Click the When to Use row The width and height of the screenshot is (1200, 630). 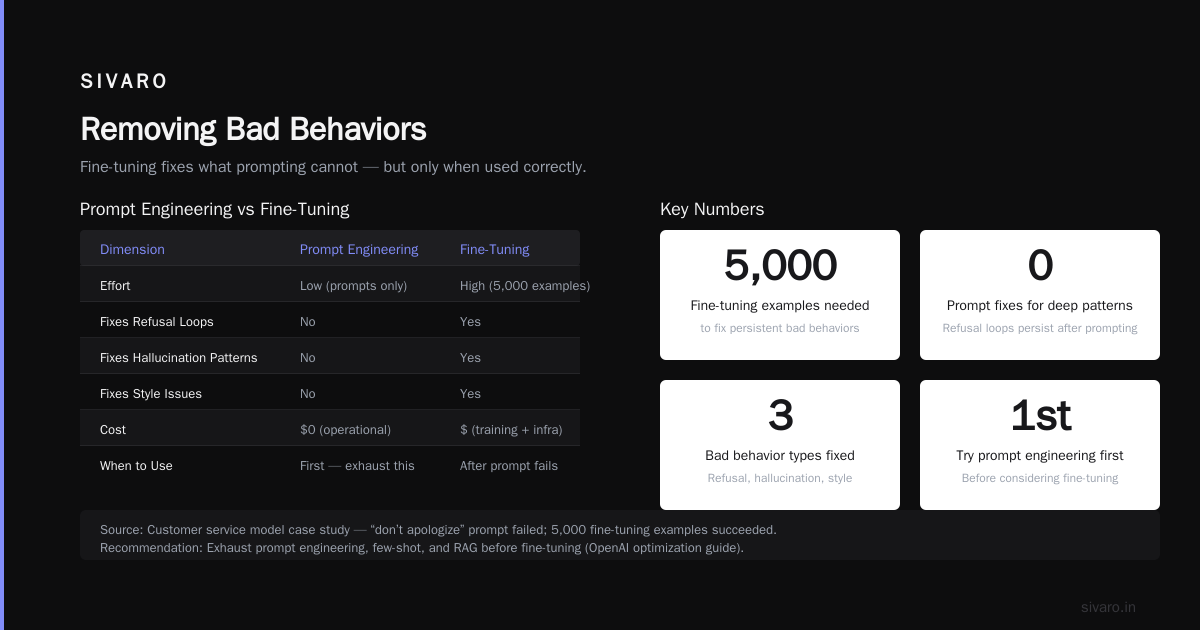(330, 466)
